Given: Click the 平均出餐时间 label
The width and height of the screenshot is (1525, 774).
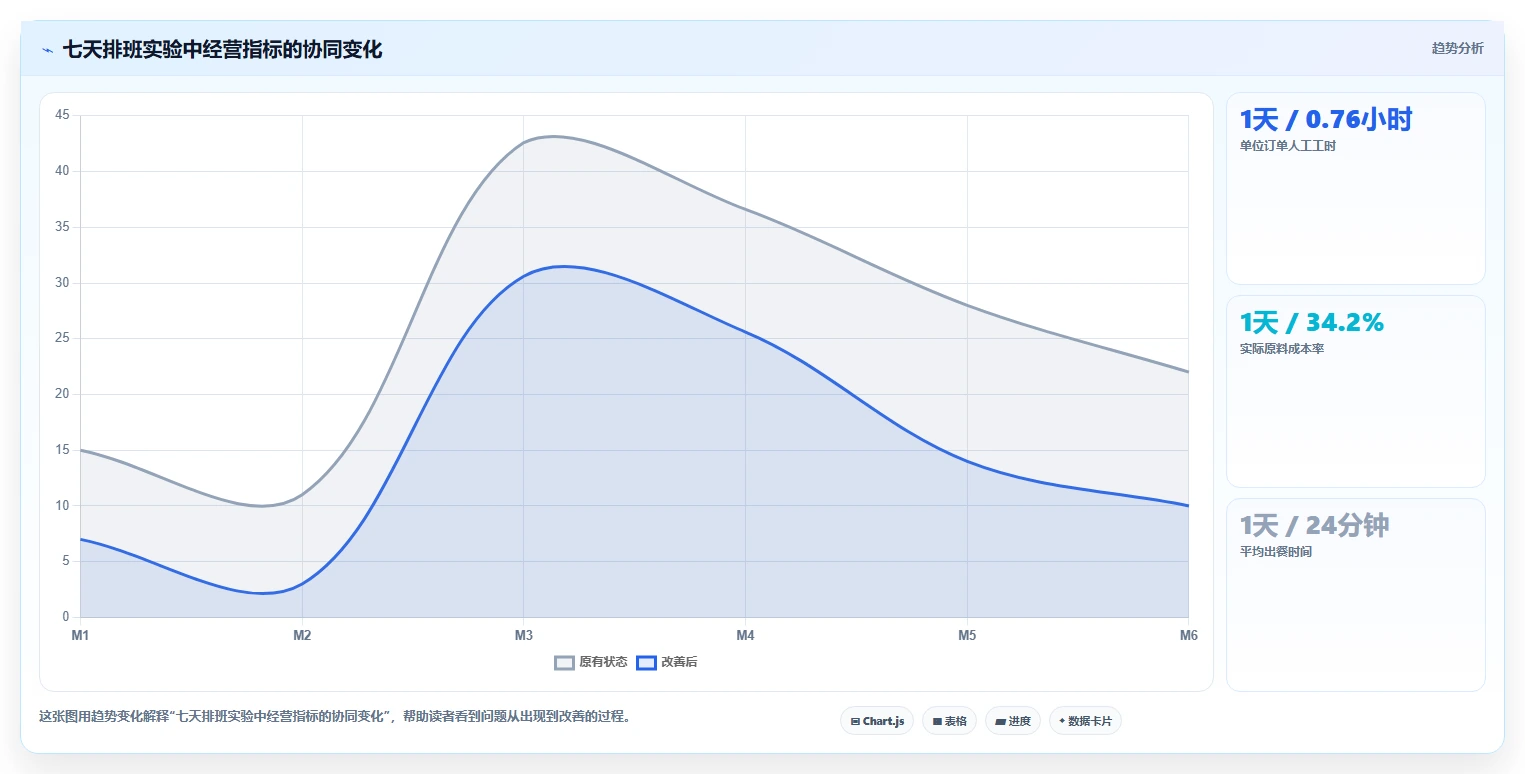Looking at the screenshot, I should pyautogui.click(x=1276, y=552).
